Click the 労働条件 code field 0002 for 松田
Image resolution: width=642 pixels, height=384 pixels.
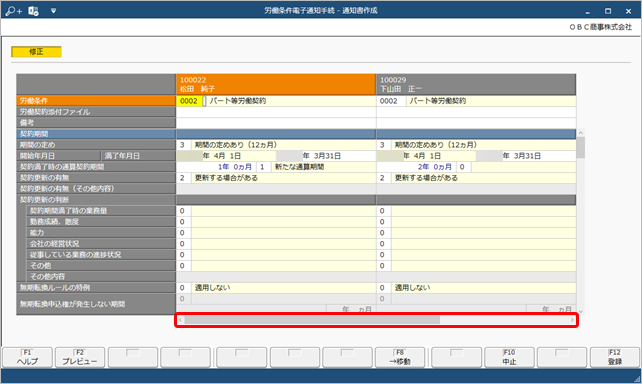[x=189, y=101]
